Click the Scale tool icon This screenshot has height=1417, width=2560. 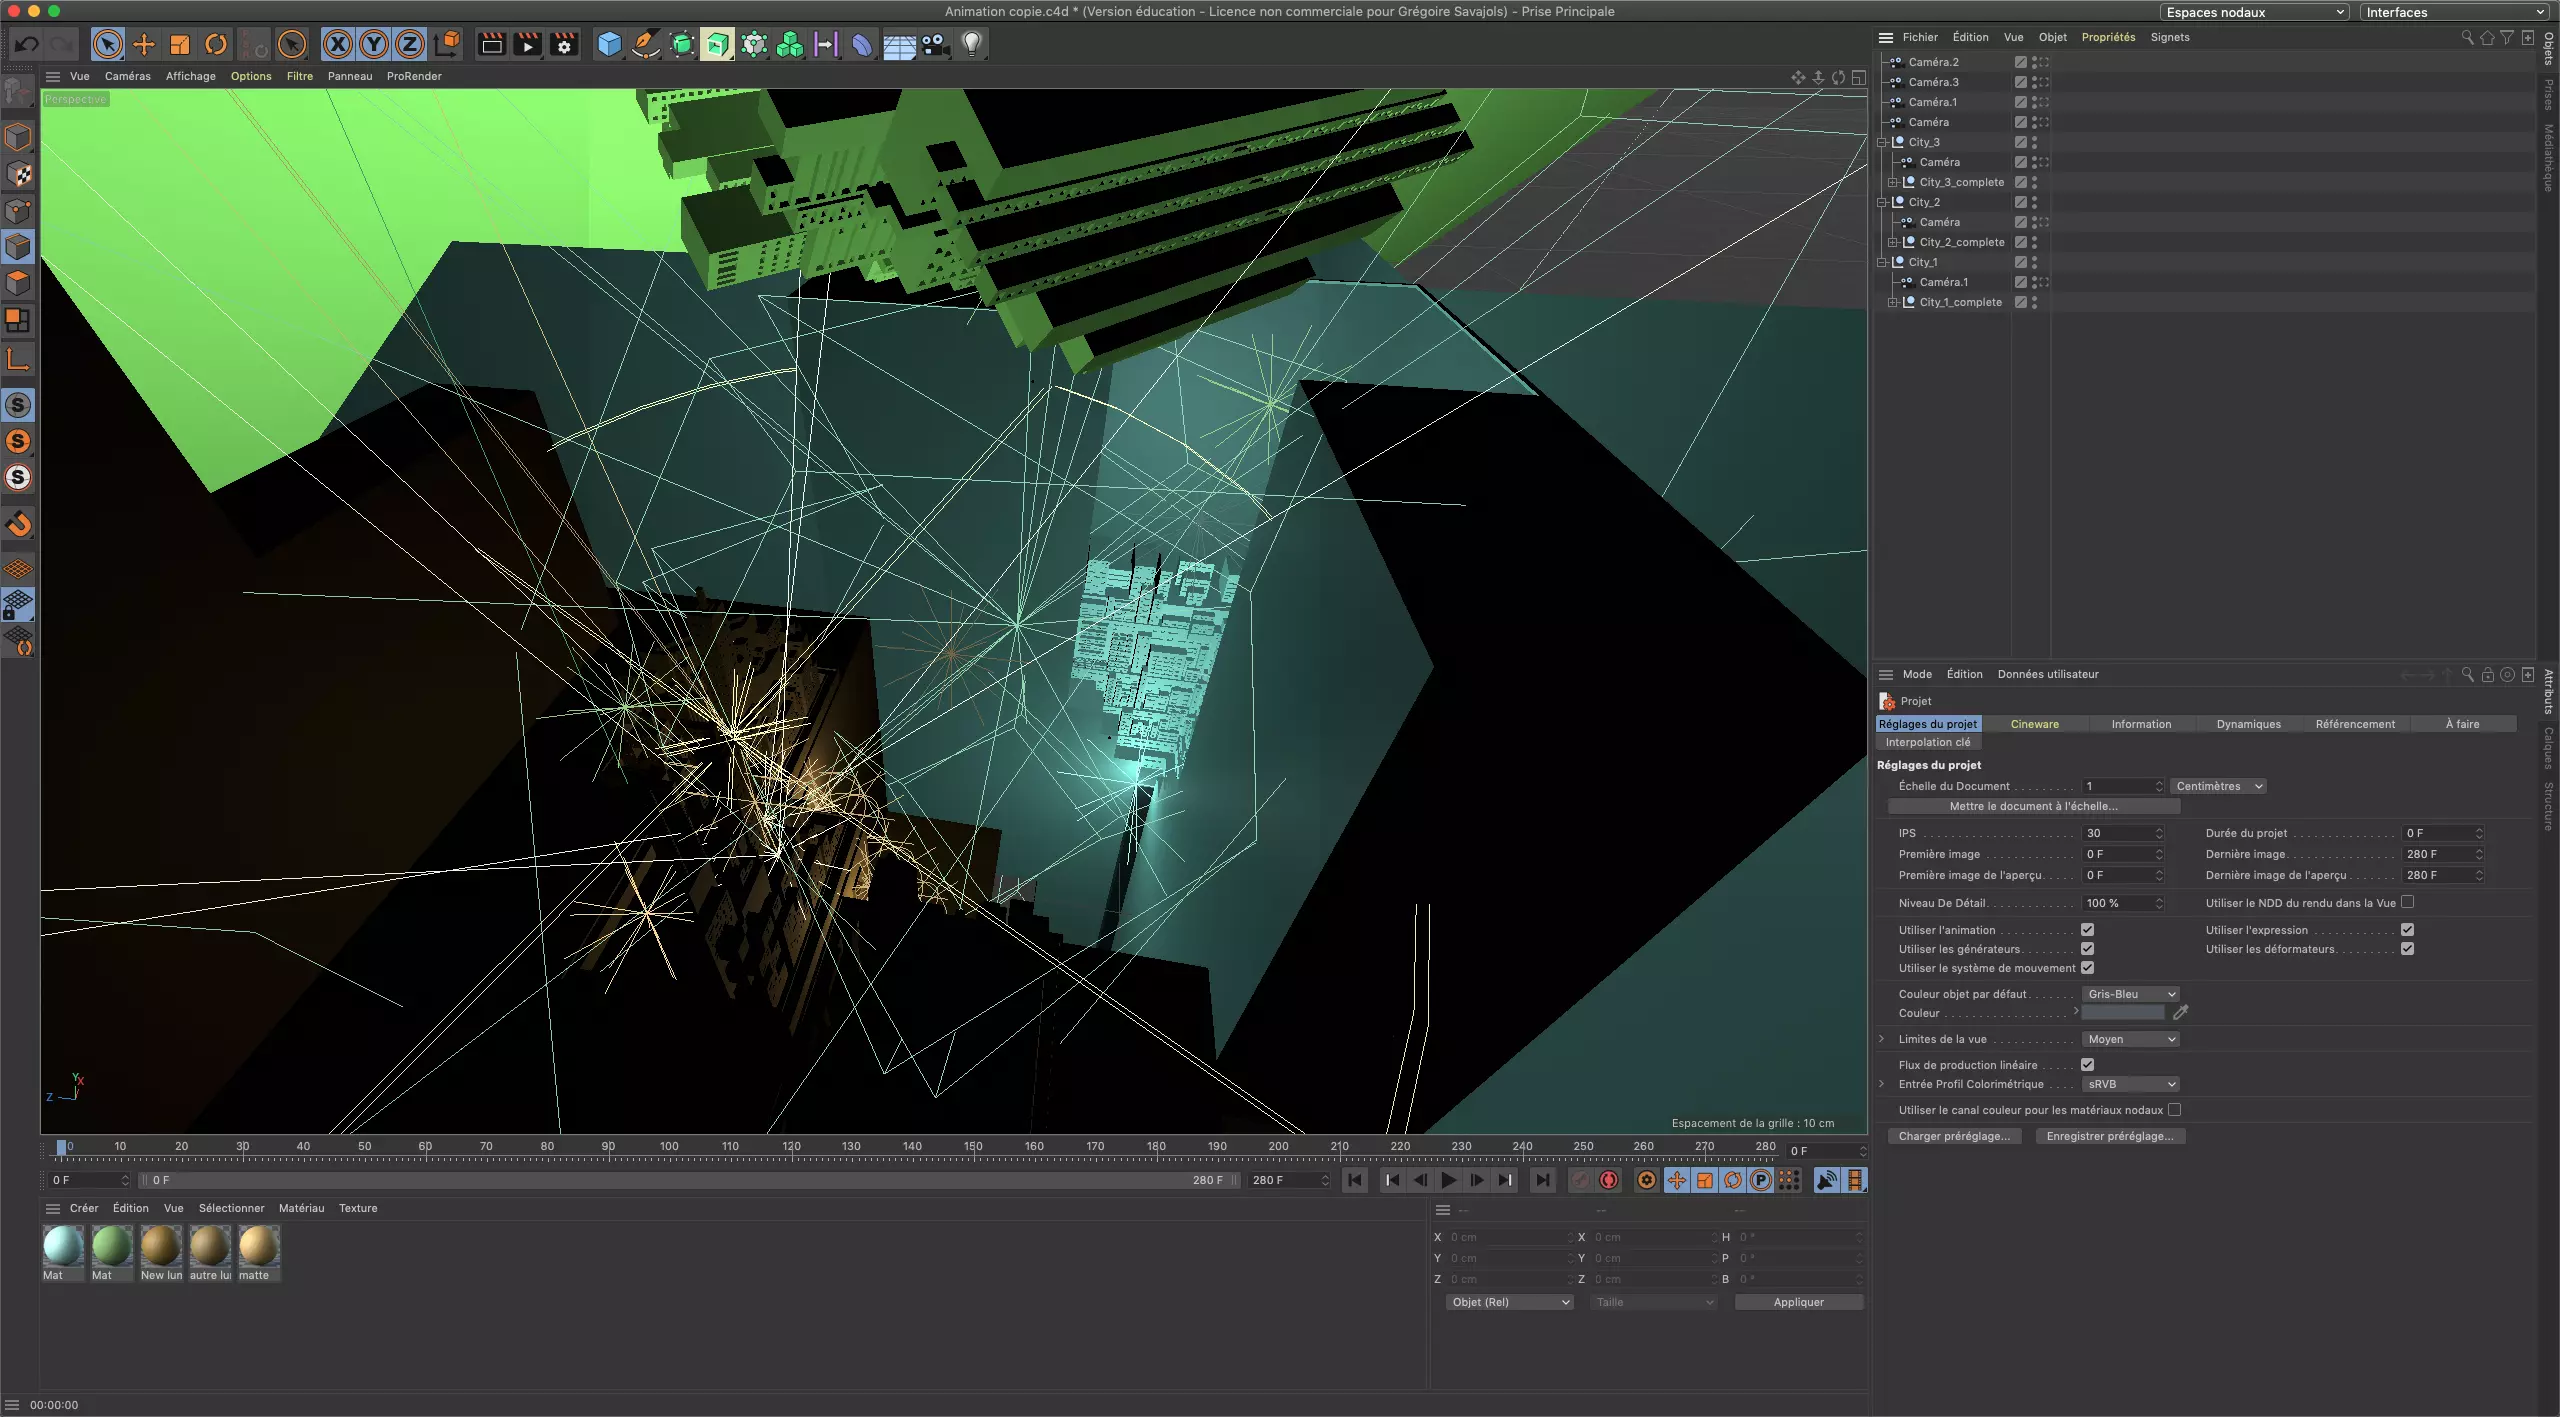click(x=180, y=44)
